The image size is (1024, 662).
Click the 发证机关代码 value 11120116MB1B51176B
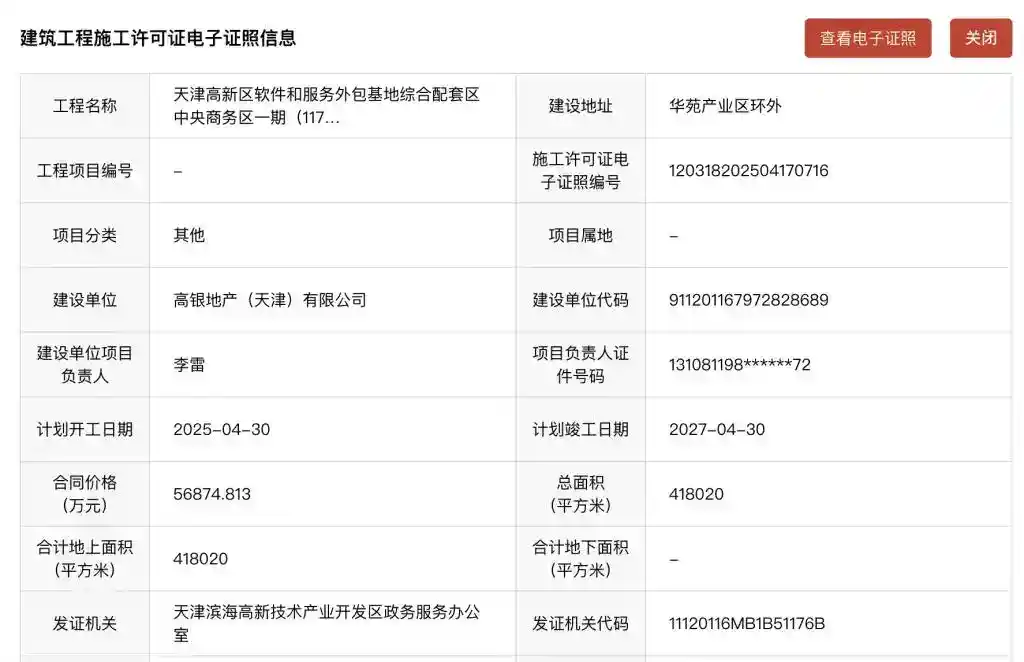point(746,622)
